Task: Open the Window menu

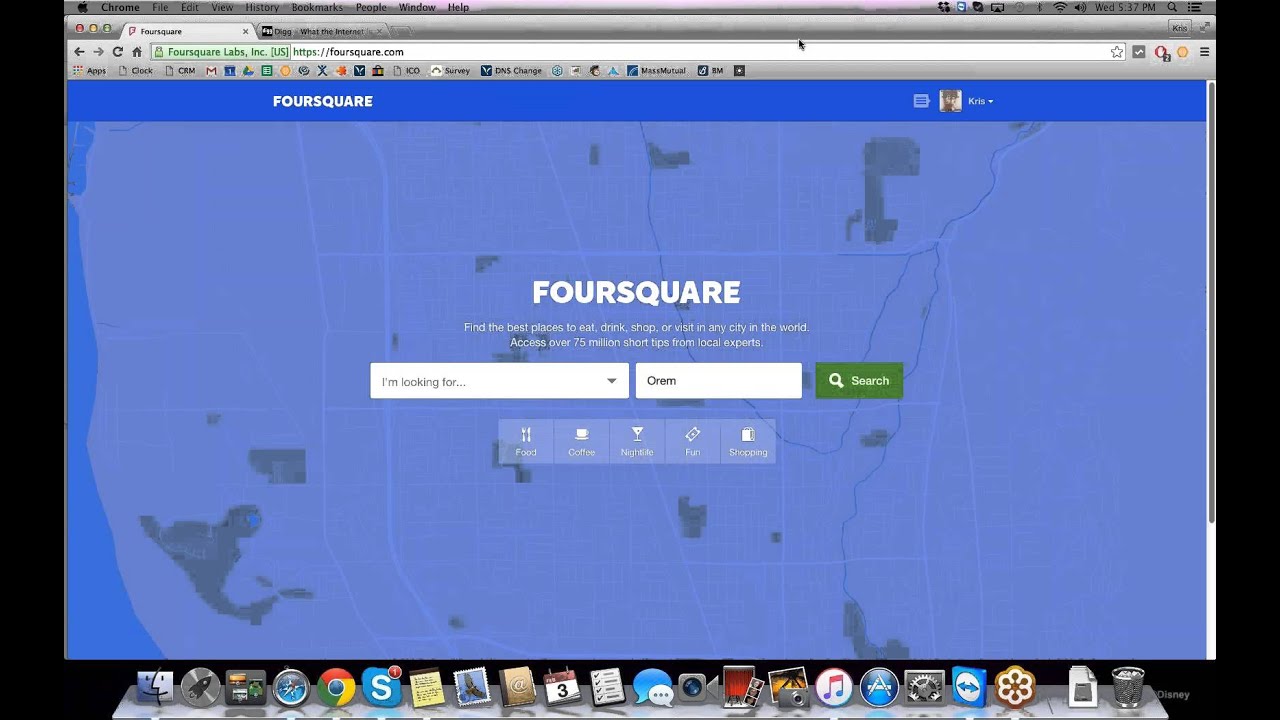Action: tap(417, 7)
